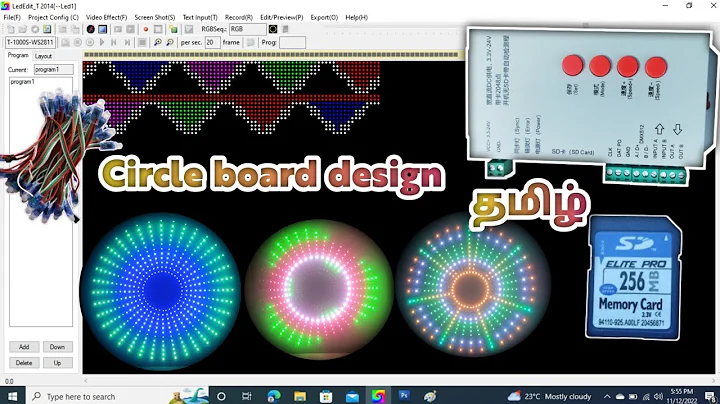Click the Add button
The height and width of the screenshot is (404, 720).
click(24, 347)
